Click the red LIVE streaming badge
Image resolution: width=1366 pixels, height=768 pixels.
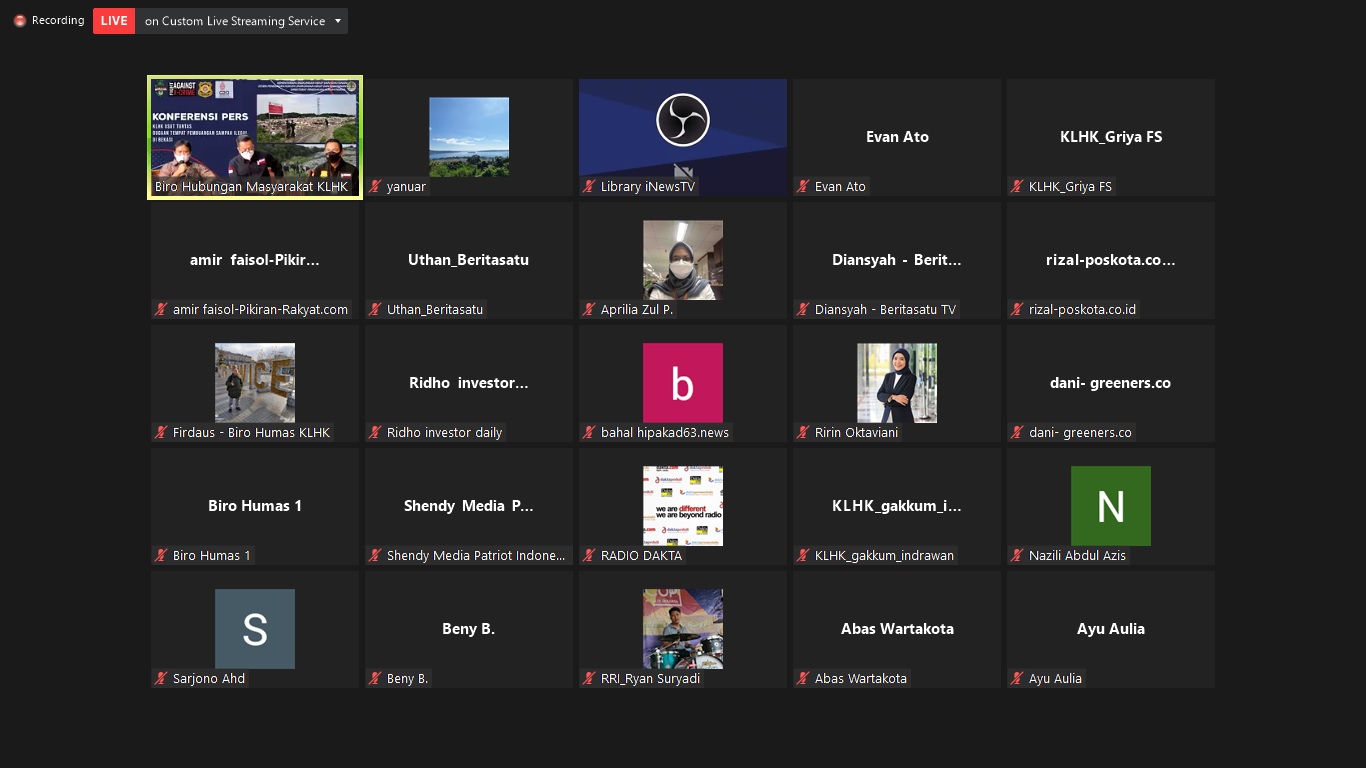click(114, 21)
